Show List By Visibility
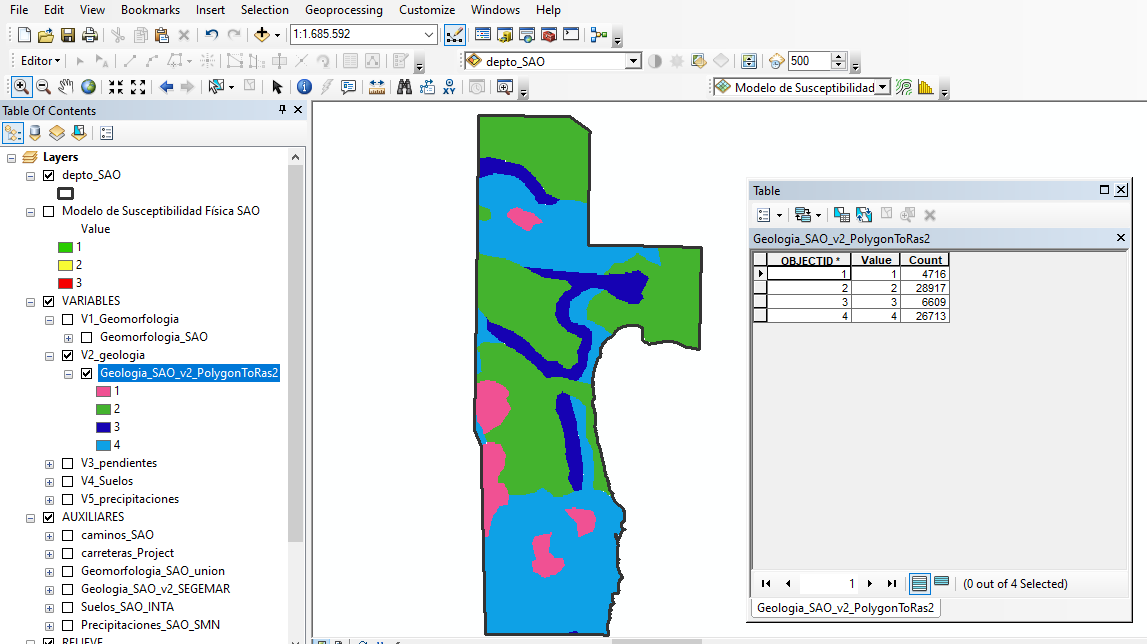Screen dimensions: 1147x644 [57, 132]
